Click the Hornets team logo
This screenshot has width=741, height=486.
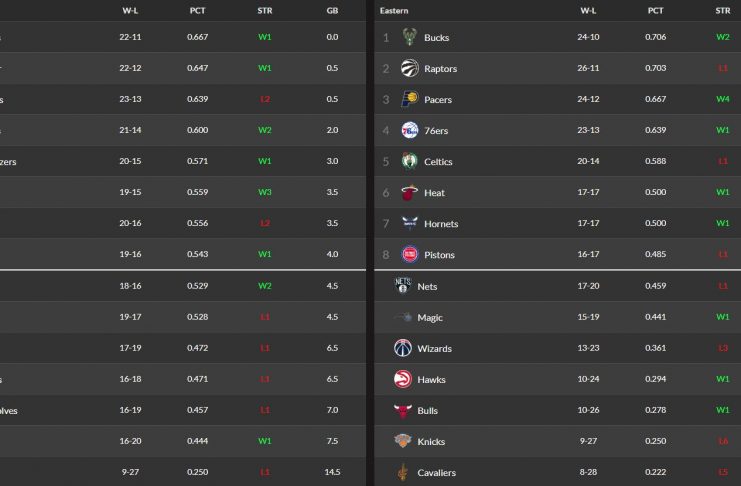click(x=409, y=224)
